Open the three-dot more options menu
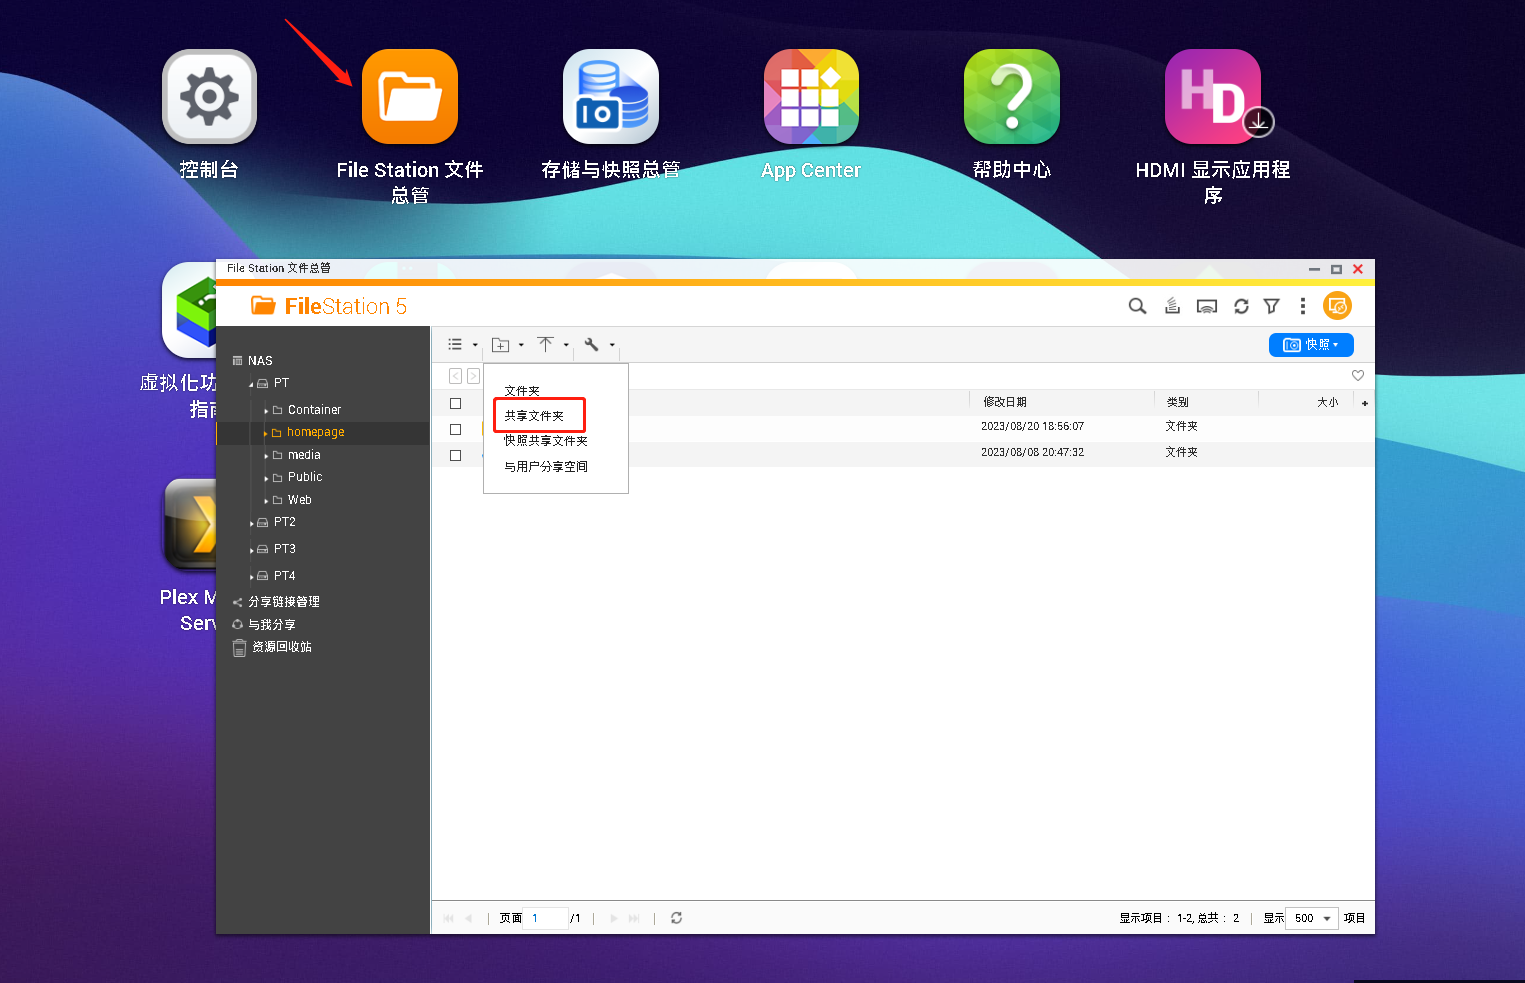The image size is (1525, 983). tap(1302, 306)
